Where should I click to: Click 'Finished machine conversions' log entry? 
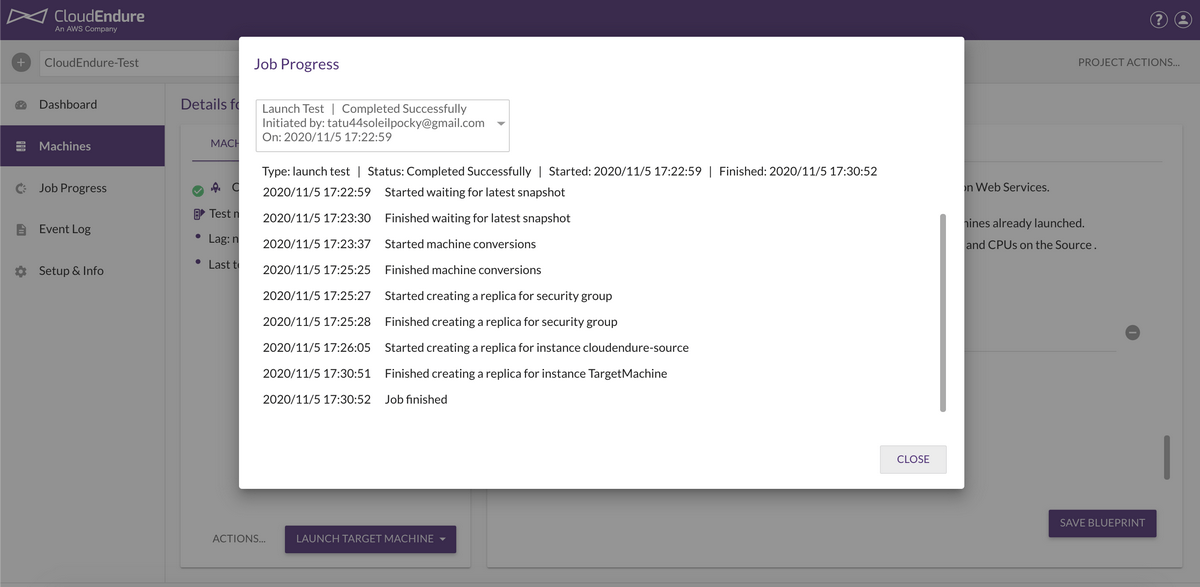463,270
